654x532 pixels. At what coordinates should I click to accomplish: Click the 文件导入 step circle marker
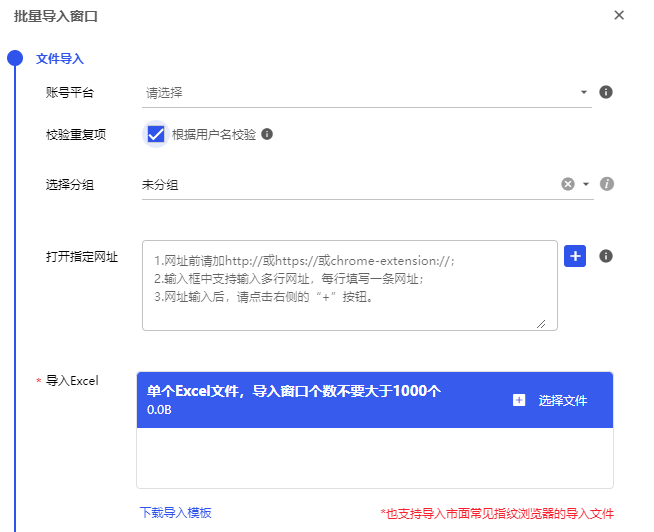(15, 58)
